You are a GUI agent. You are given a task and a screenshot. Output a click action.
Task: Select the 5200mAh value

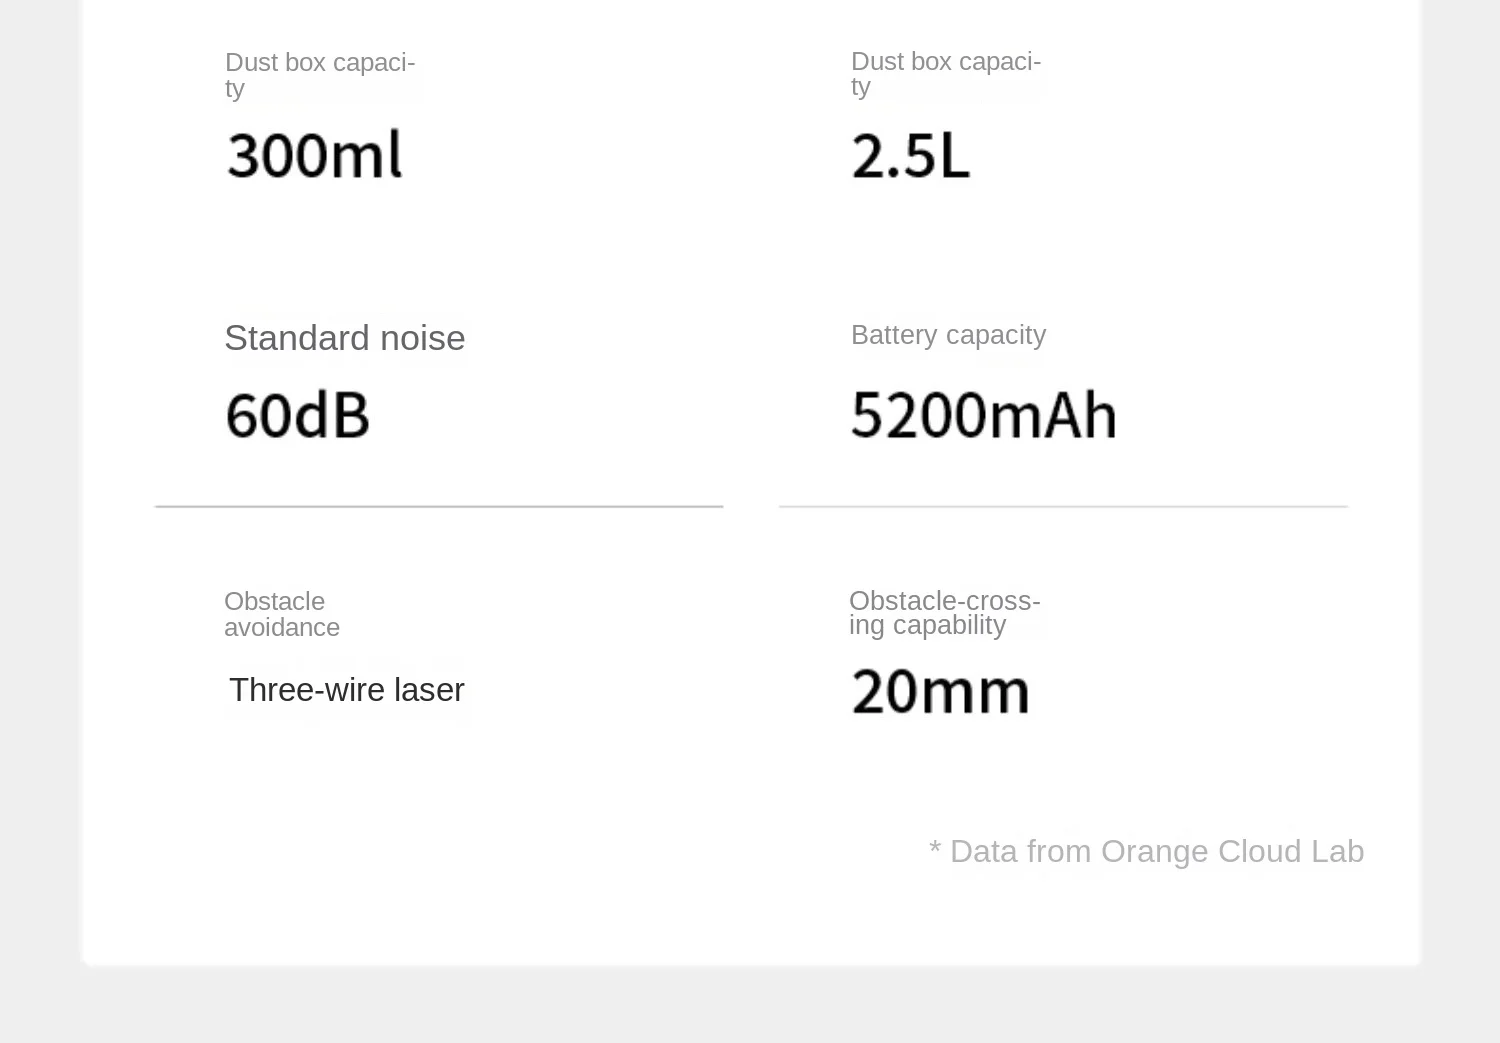983,415
